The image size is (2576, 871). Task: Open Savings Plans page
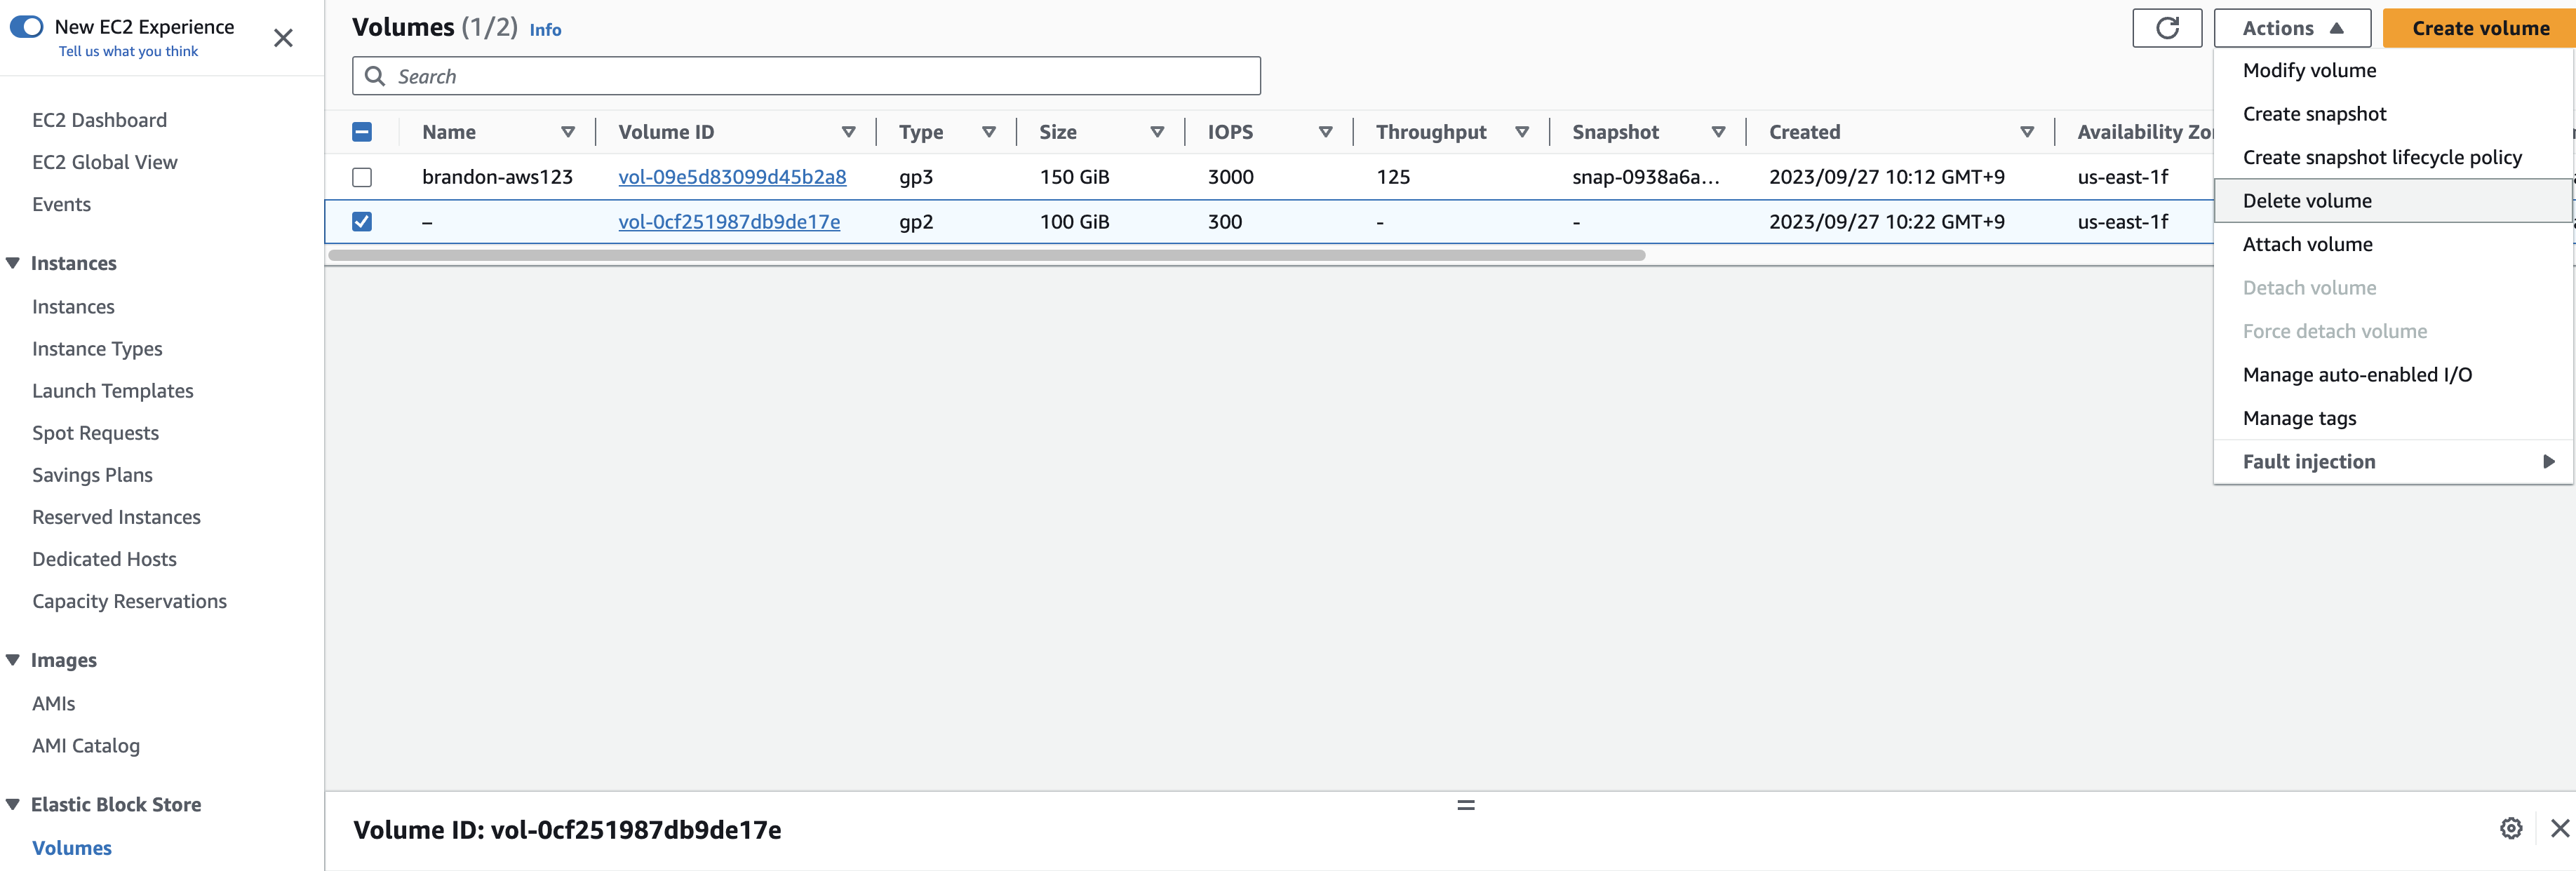click(x=92, y=475)
